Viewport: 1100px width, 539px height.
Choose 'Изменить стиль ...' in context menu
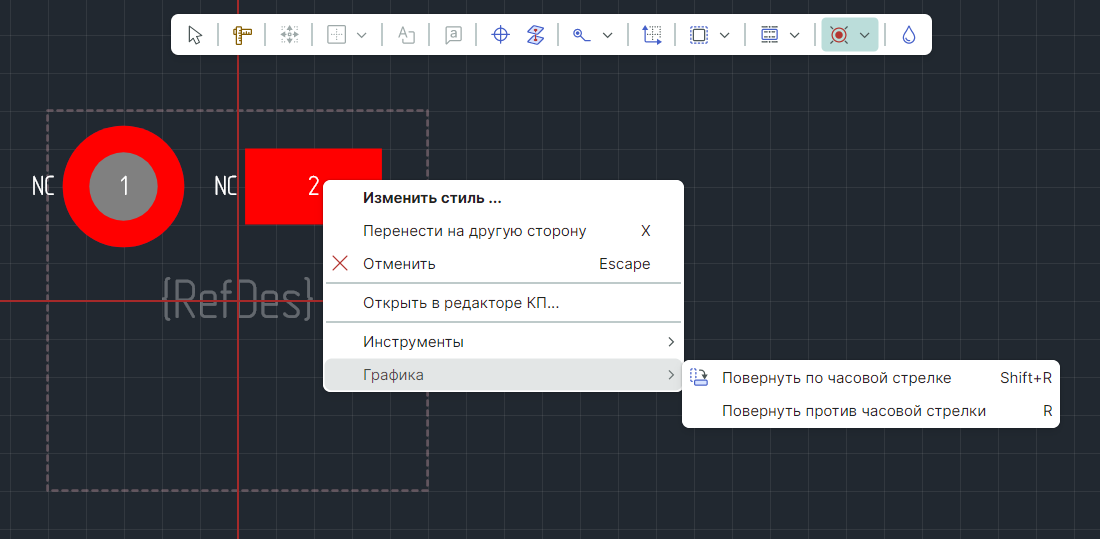coord(502,198)
